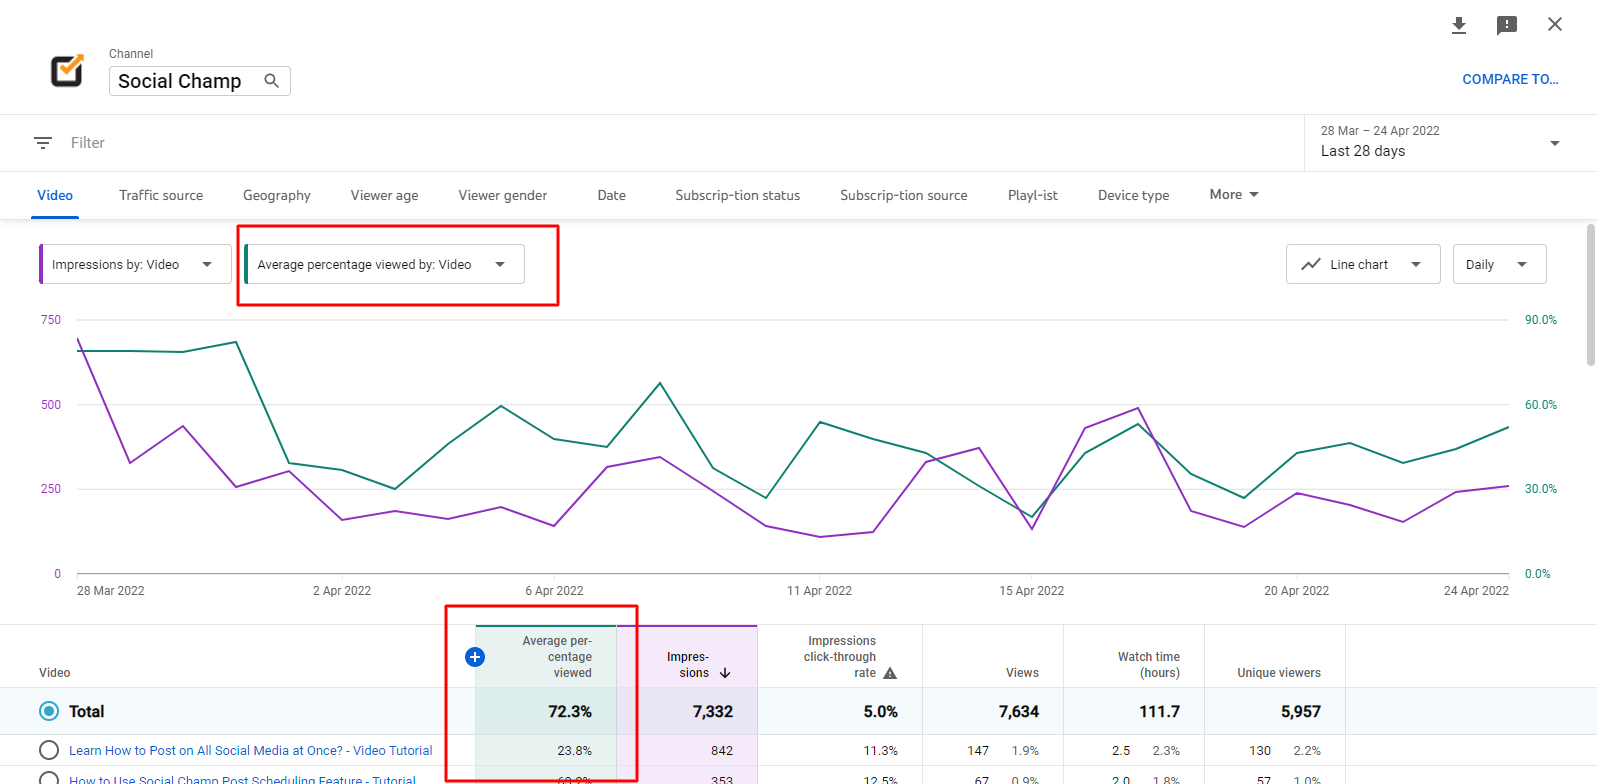The width and height of the screenshot is (1597, 784).
Task: Add a metric with blue plus icon
Action: coord(475,657)
